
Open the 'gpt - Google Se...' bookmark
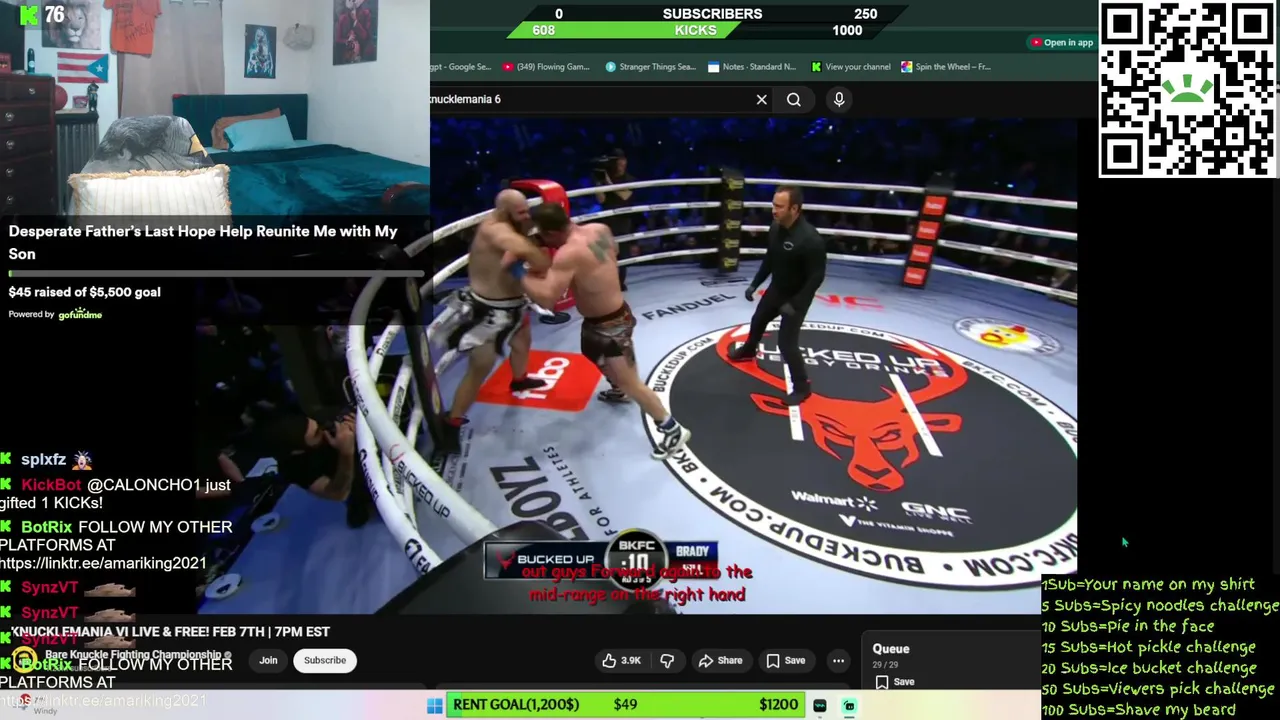click(460, 67)
